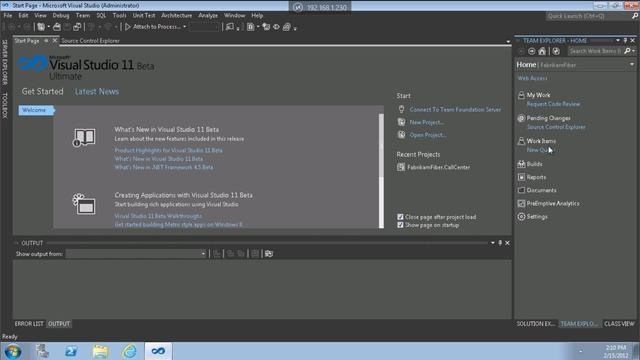Click the Builds icon
This screenshot has height=360, width=640.
tap(521, 164)
